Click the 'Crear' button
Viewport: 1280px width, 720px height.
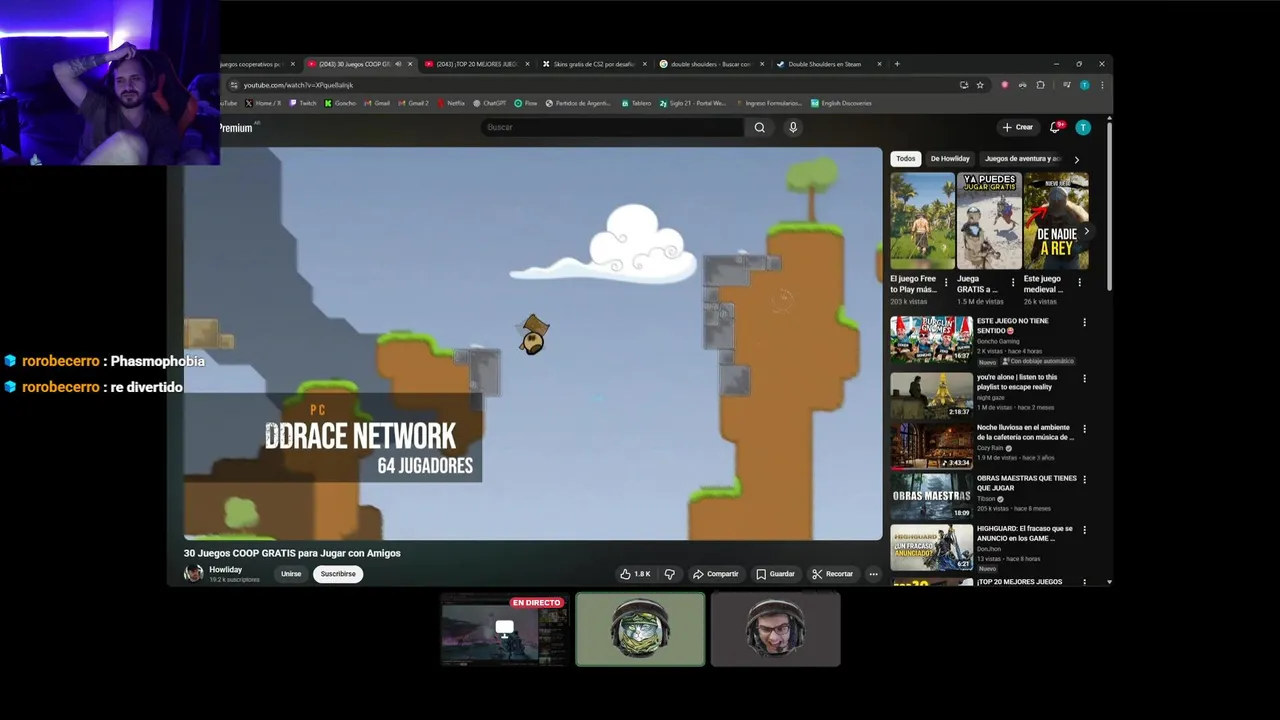[1018, 127]
